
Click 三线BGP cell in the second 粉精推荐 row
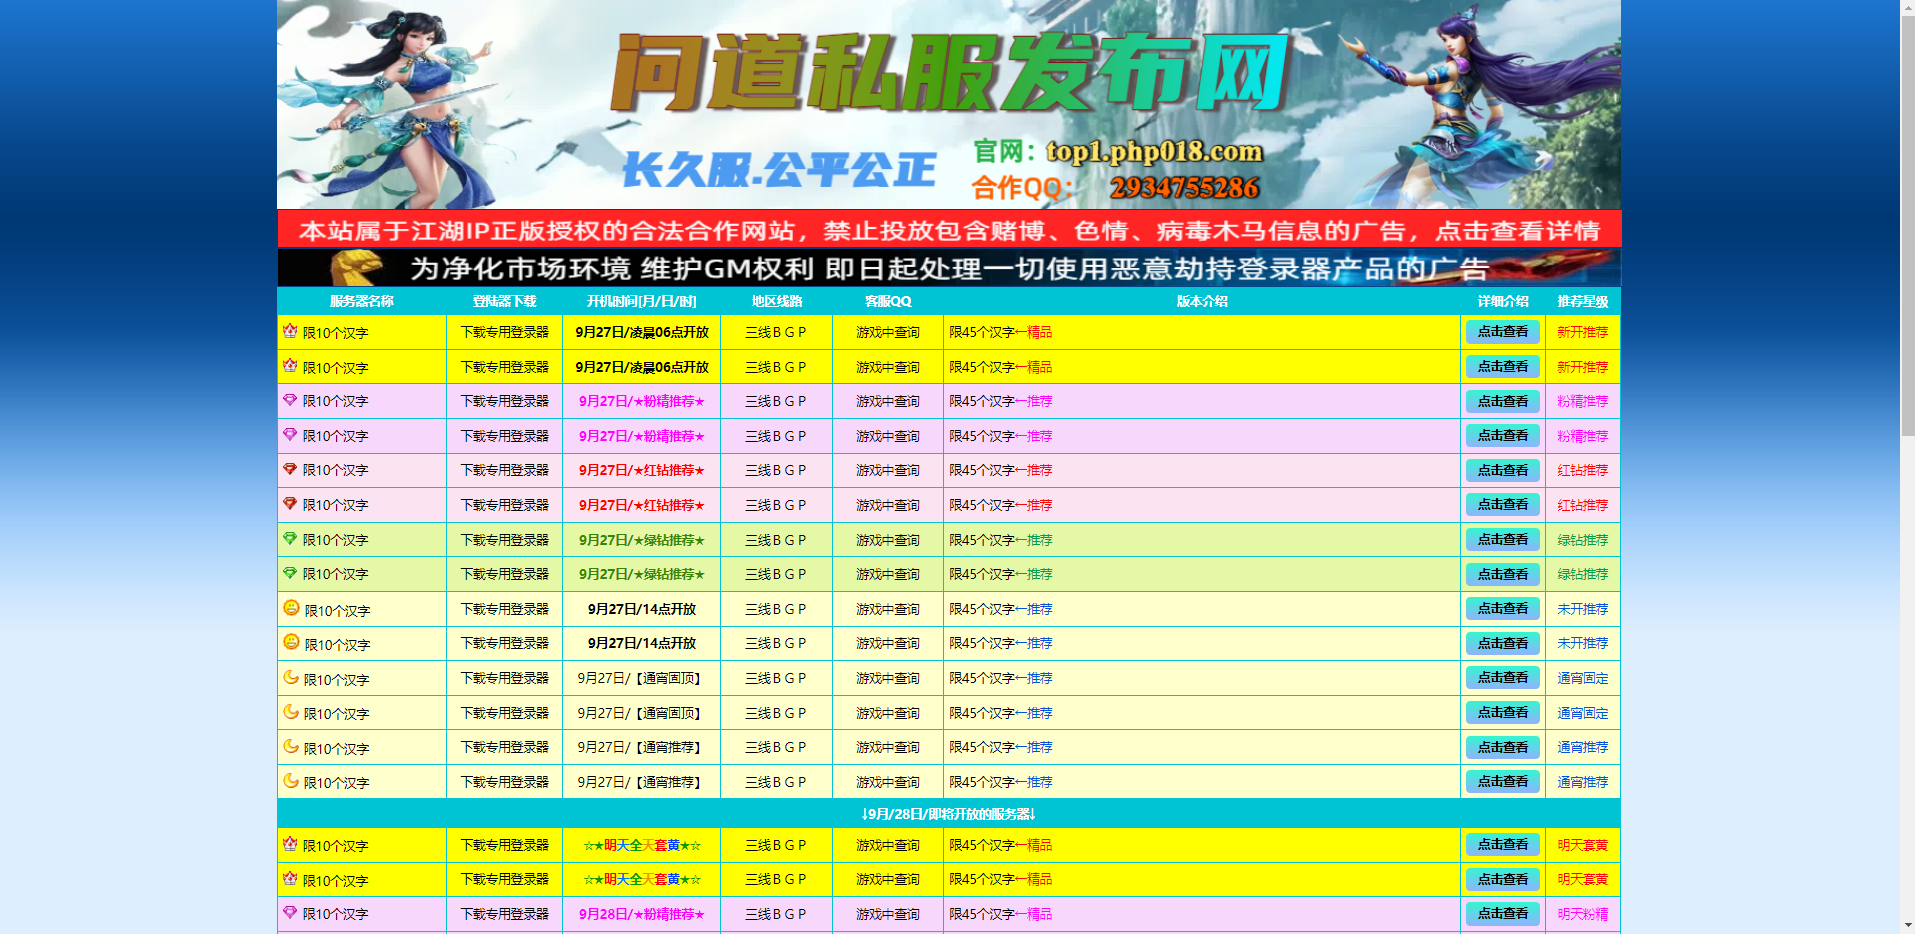coord(776,436)
